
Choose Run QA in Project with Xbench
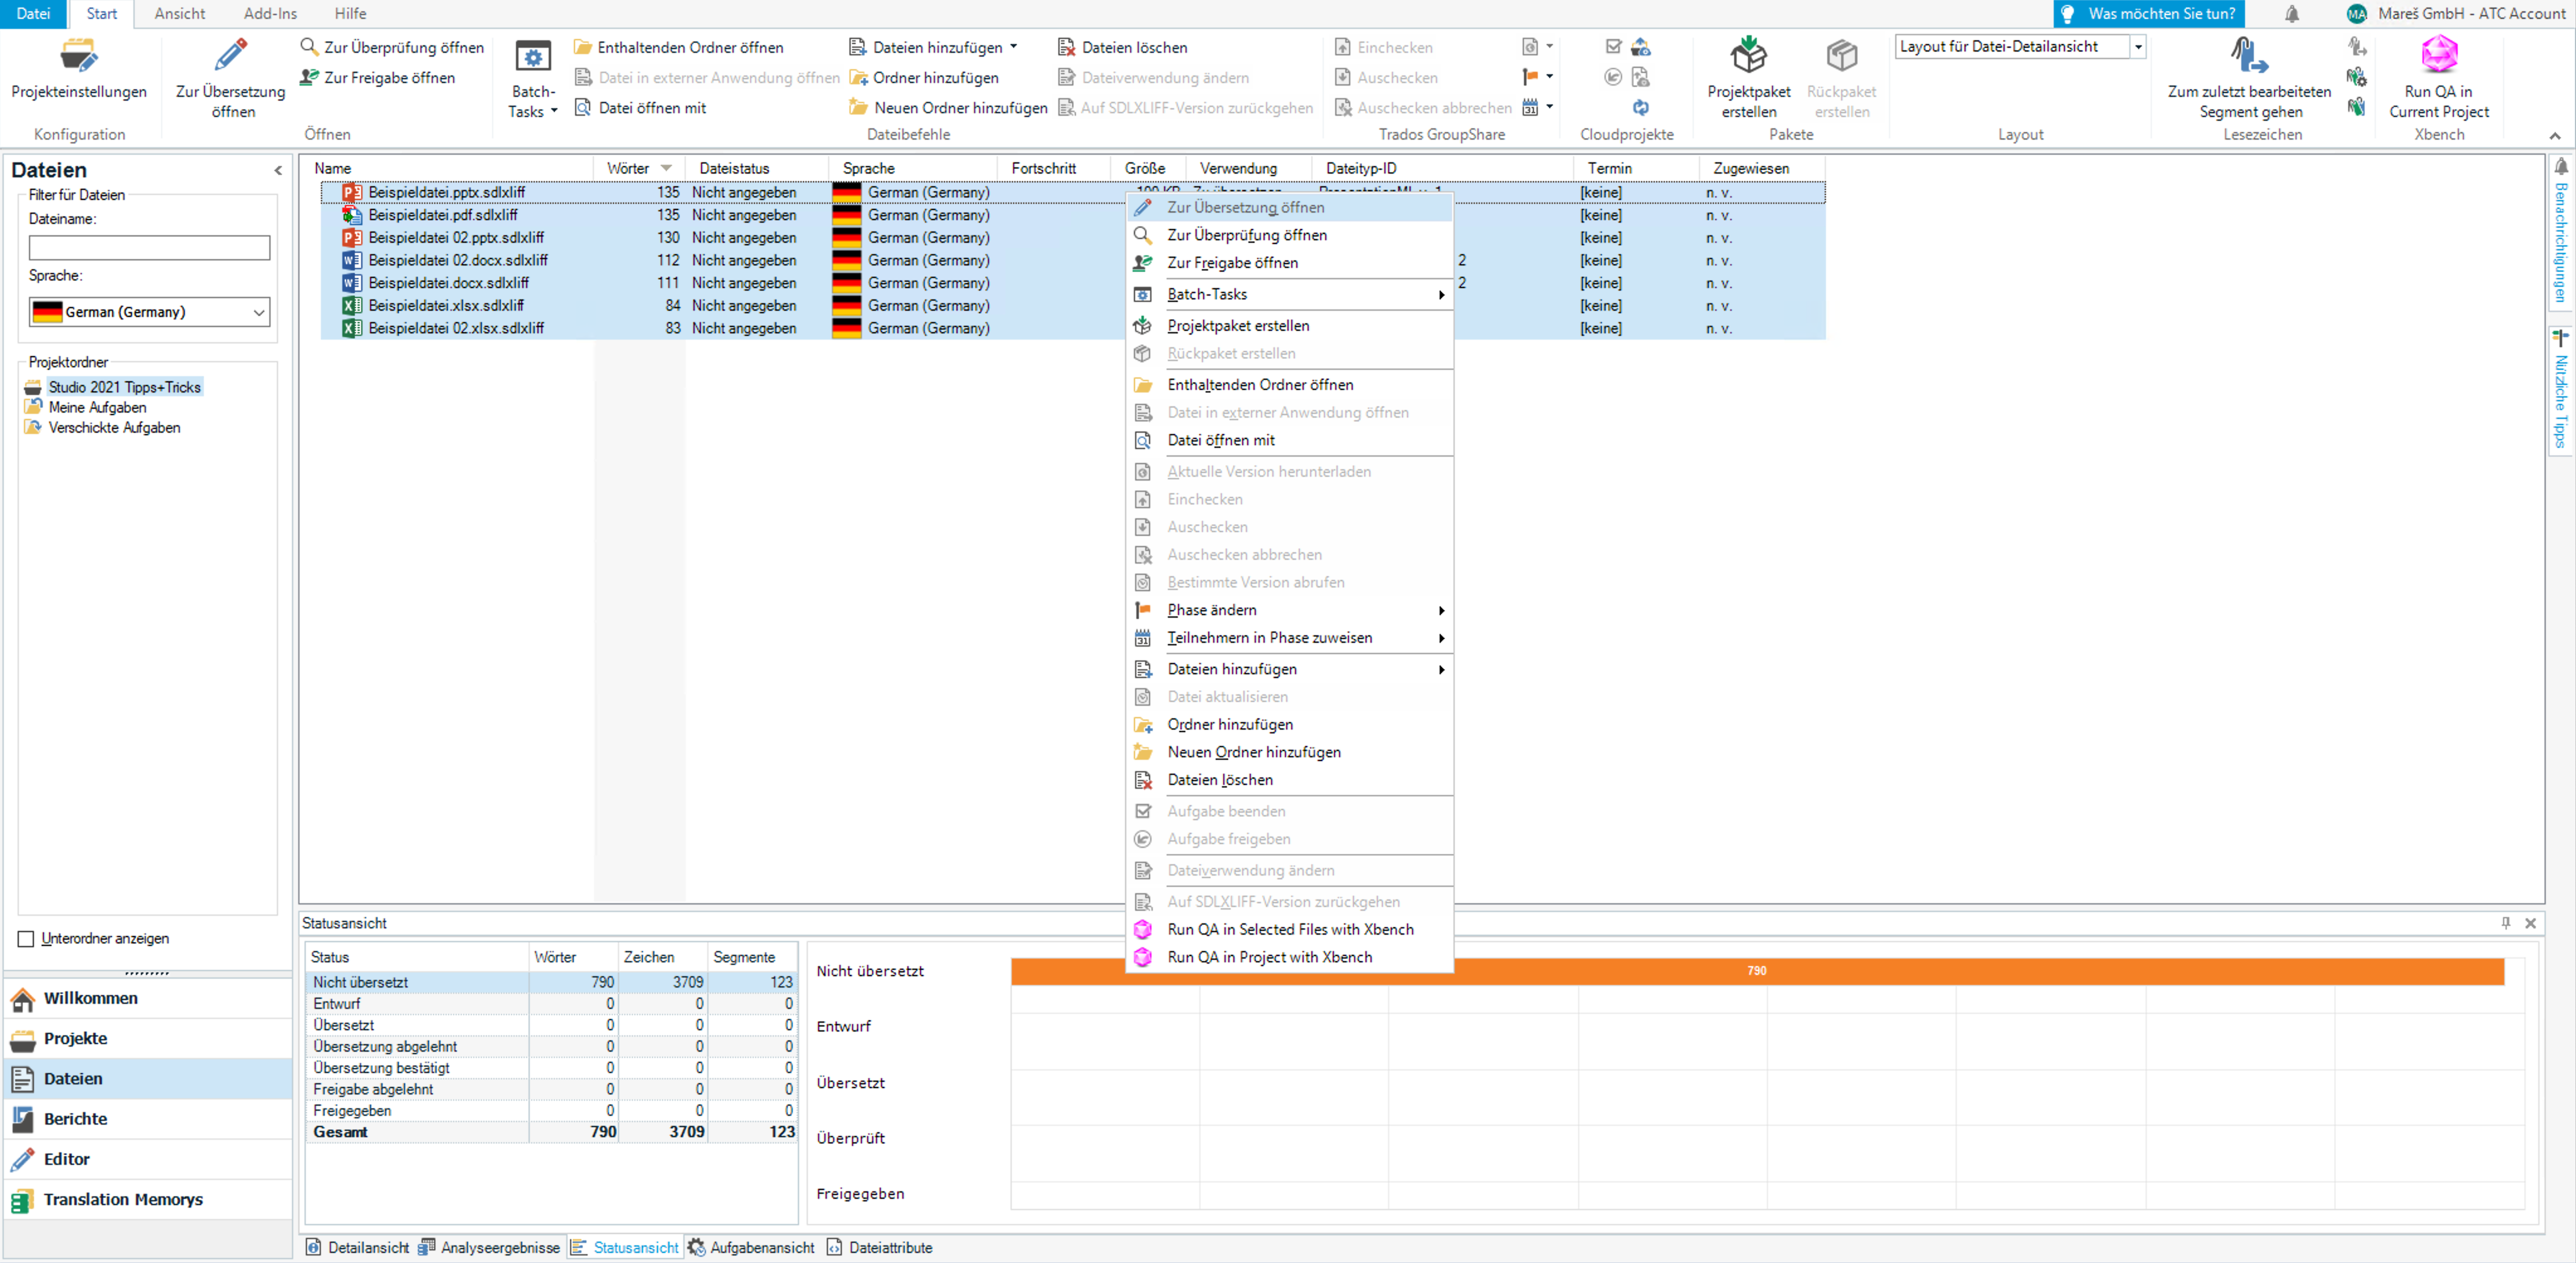tap(1290, 957)
